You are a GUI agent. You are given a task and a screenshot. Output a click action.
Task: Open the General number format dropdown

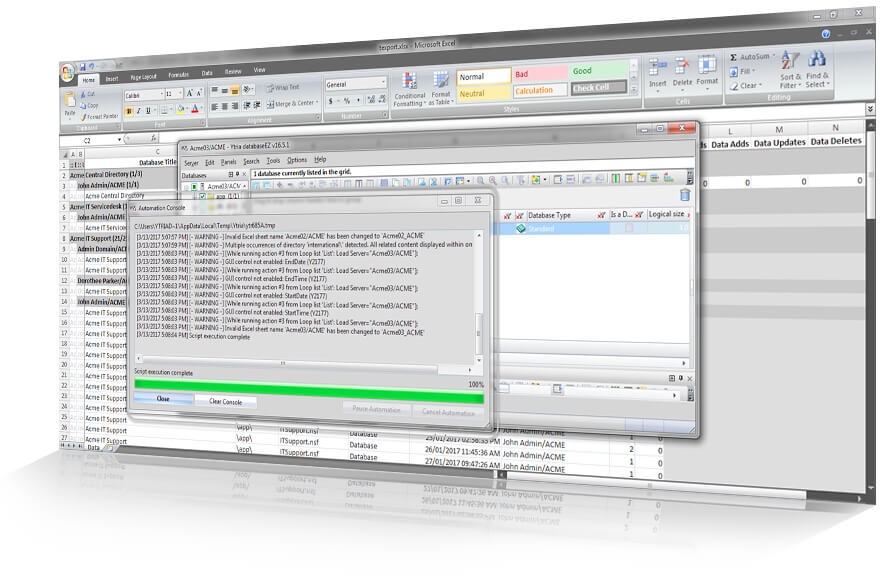[x=383, y=82]
